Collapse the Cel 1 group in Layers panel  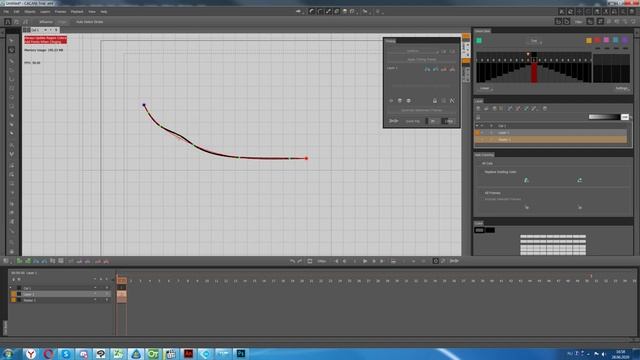coord(477,126)
